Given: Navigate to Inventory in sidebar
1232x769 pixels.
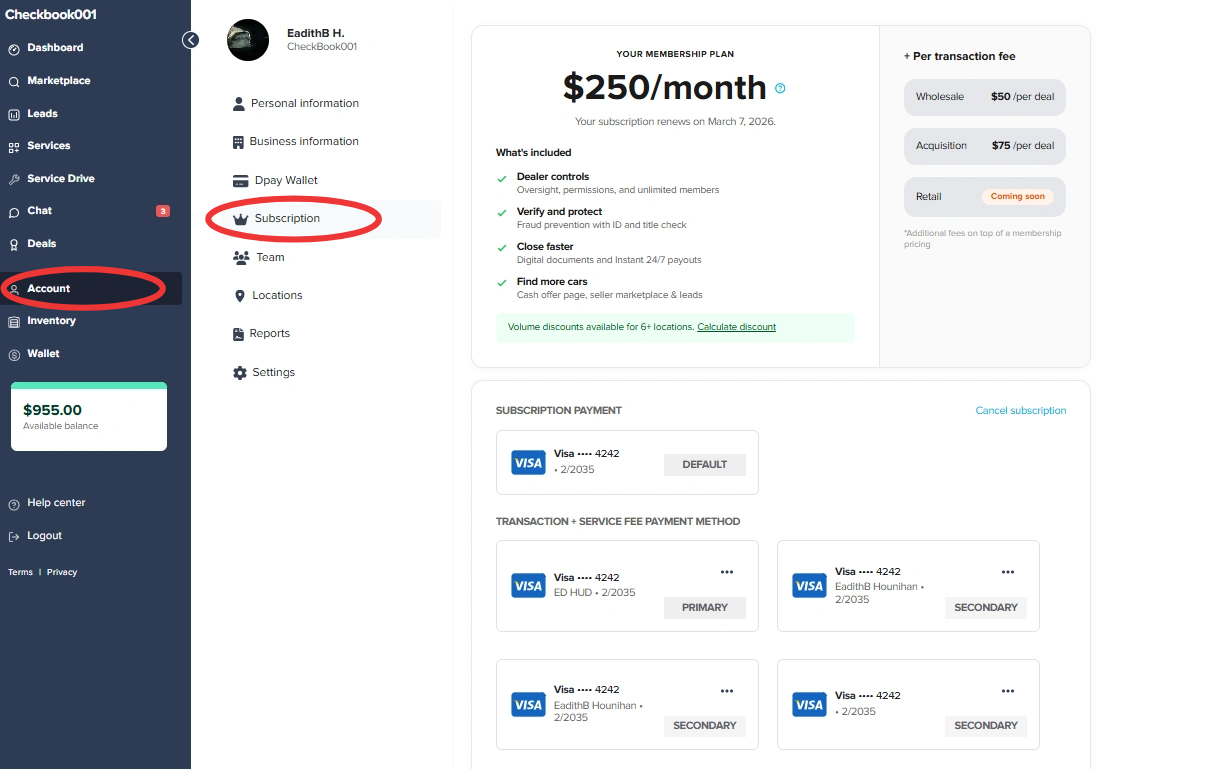Looking at the screenshot, I should pos(51,321).
